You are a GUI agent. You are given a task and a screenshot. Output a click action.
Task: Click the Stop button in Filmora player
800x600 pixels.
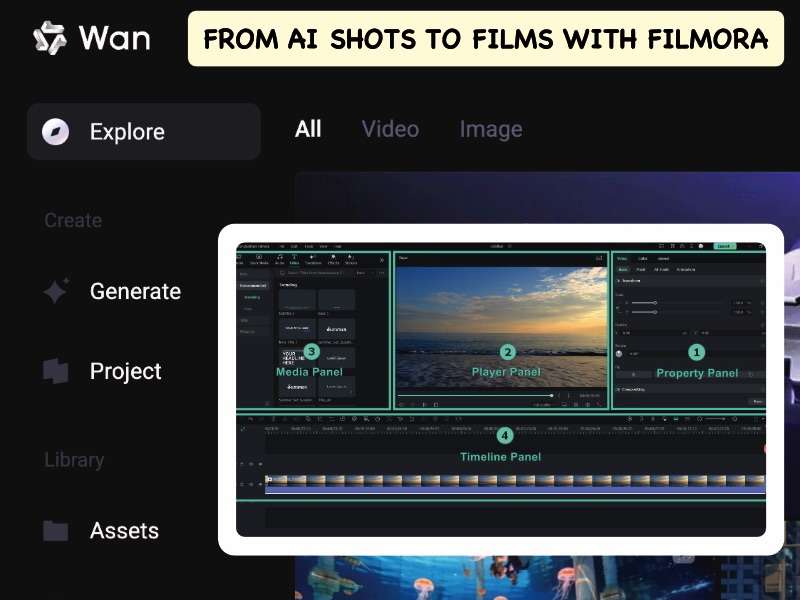tap(436, 404)
